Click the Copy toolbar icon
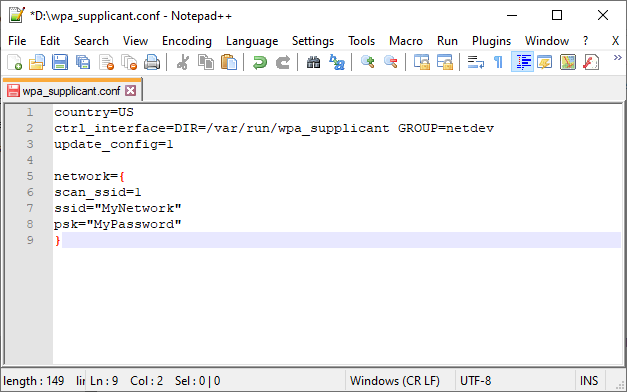 [x=206, y=62]
